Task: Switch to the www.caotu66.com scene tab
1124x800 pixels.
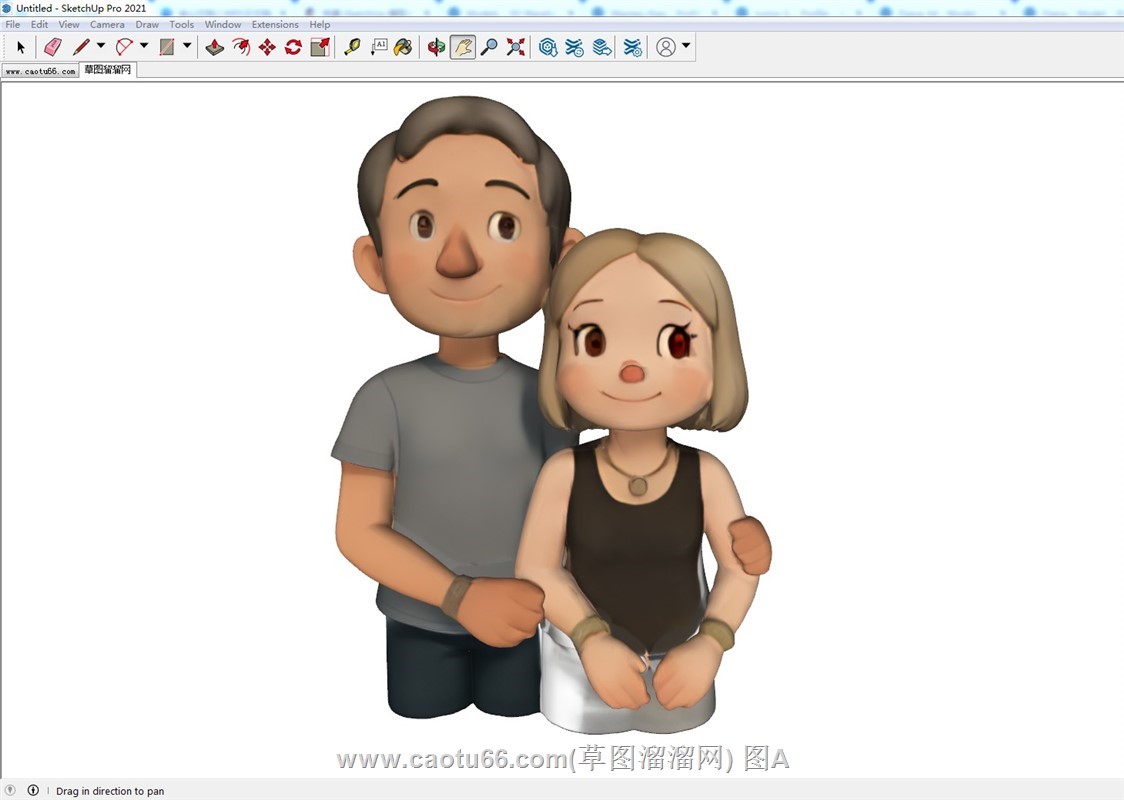Action: pyautogui.click(x=40, y=71)
